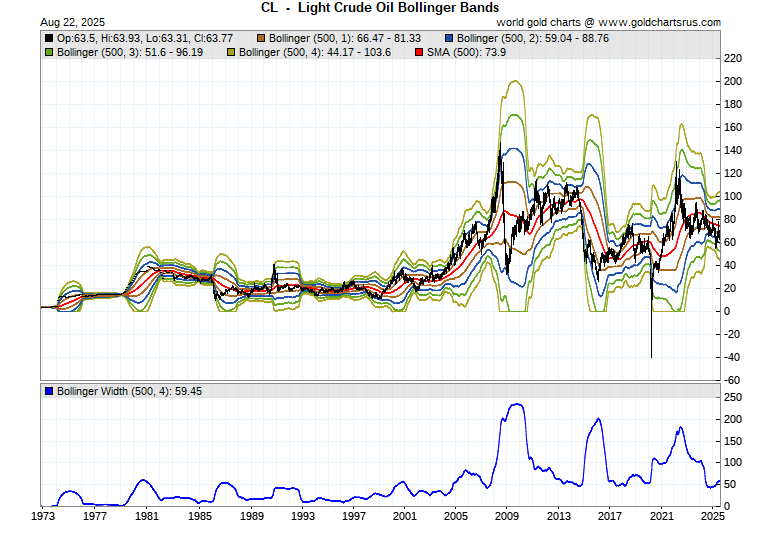Click the 200 label on the price axis
The image size is (760, 542).
point(732,81)
